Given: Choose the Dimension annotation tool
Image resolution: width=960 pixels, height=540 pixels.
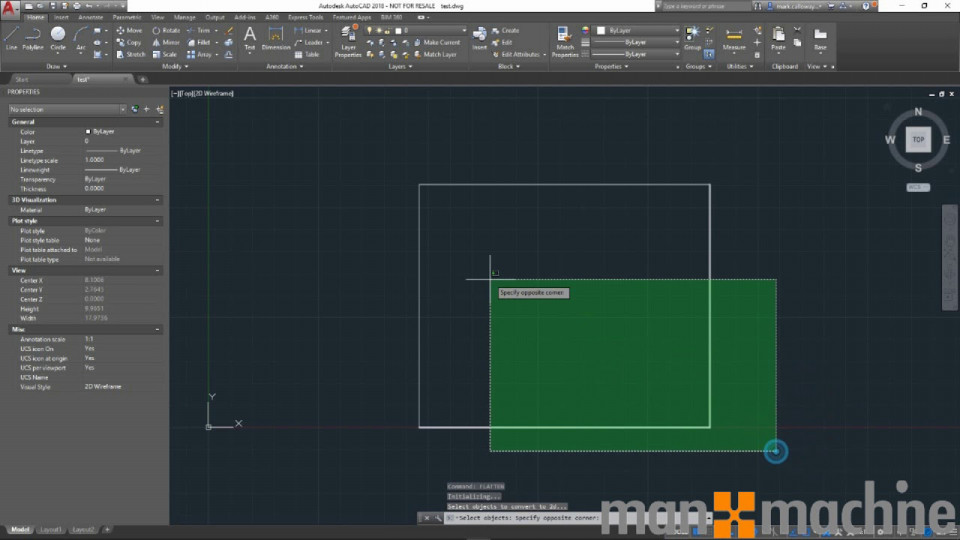Looking at the screenshot, I should [276, 38].
